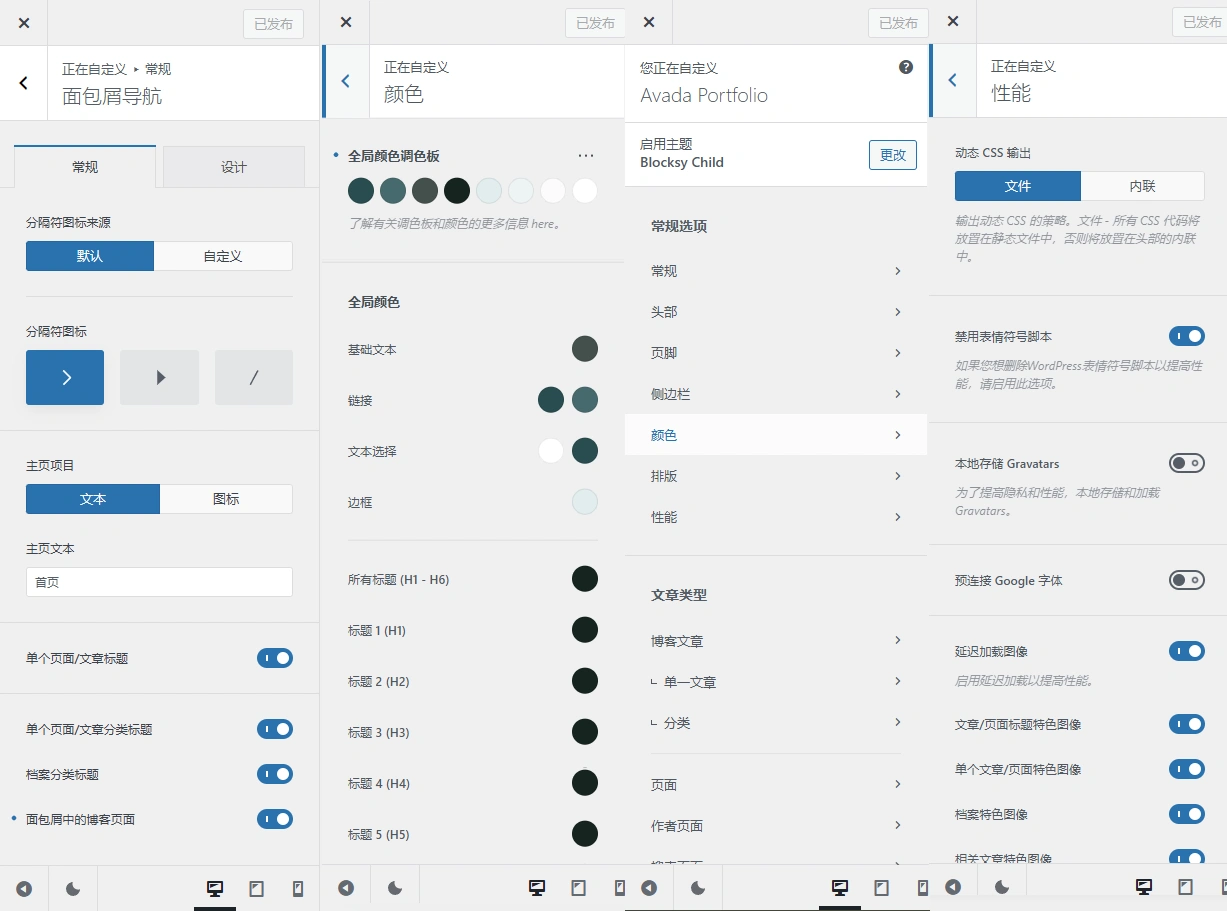Toggle dark mode with the moon icon
Viewport: 1227px width, 911px height.
(x=72, y=888)
